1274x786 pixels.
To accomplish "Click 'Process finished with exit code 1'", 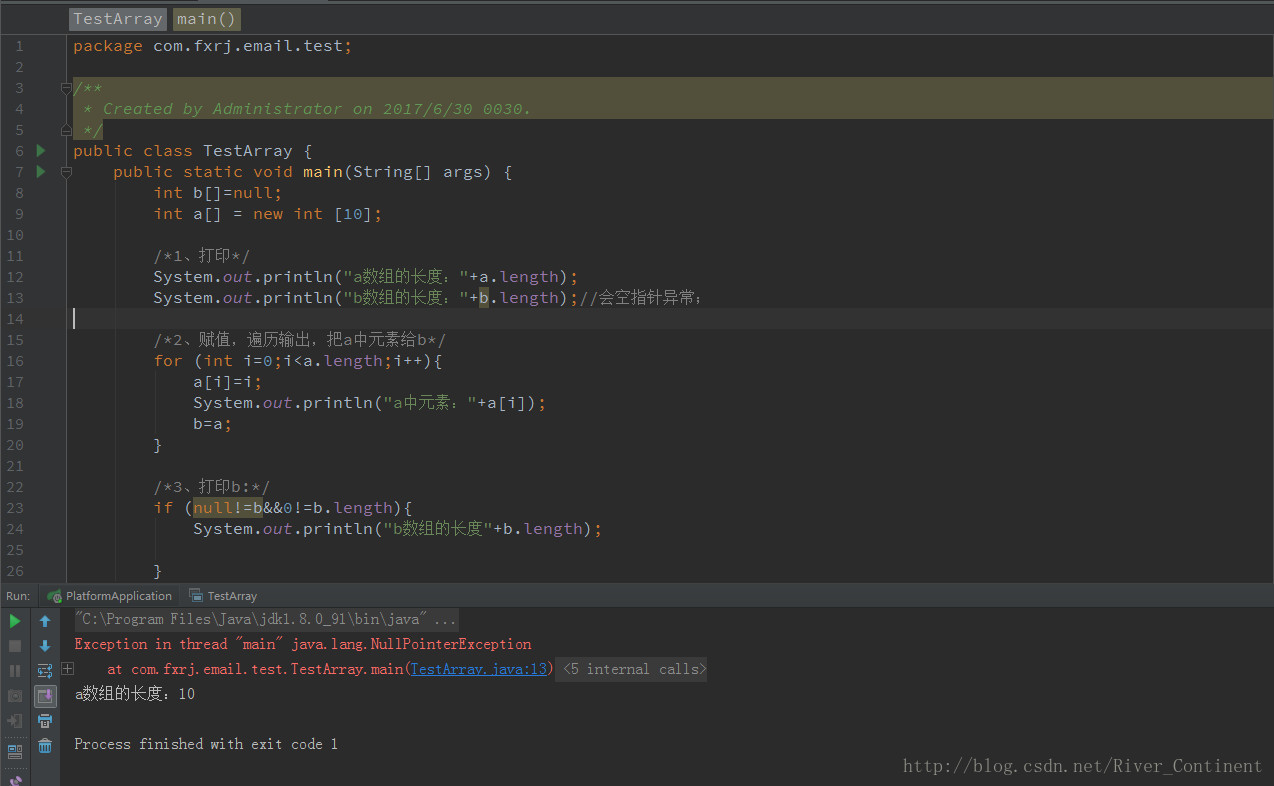I will click(x=206, y=744).
